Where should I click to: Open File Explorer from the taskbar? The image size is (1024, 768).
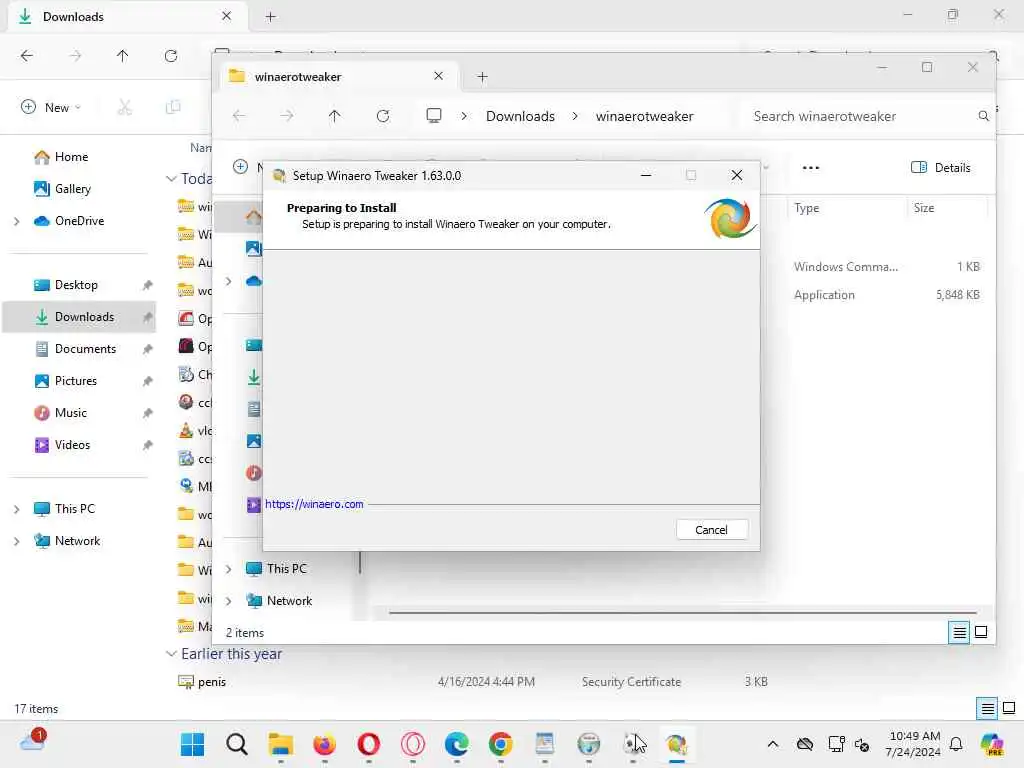281,744
